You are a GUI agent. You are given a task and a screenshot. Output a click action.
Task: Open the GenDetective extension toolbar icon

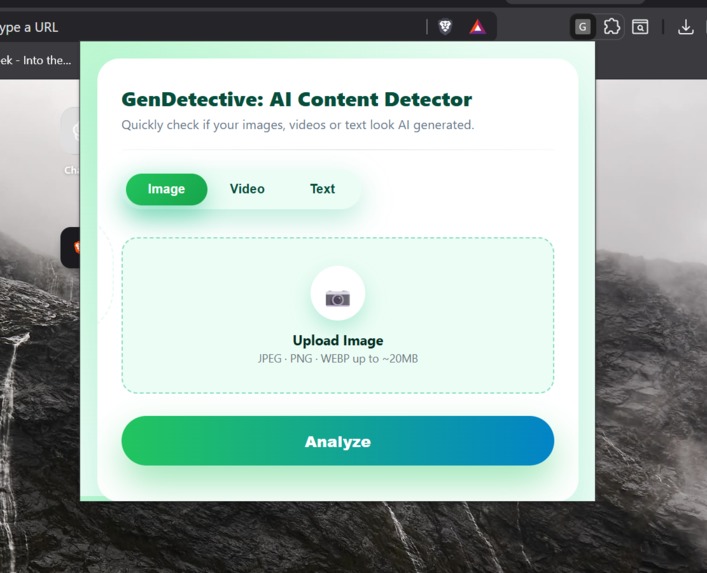click(583, 27)
